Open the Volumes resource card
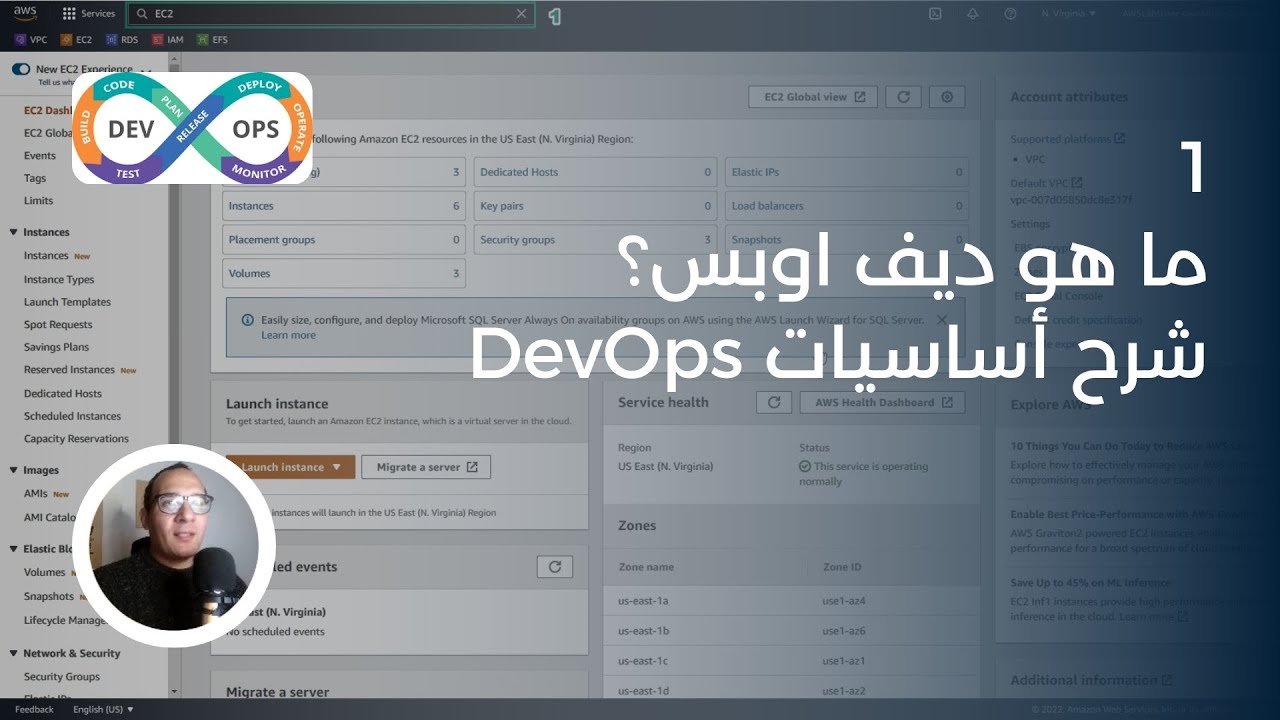 (x=344, y=273)
